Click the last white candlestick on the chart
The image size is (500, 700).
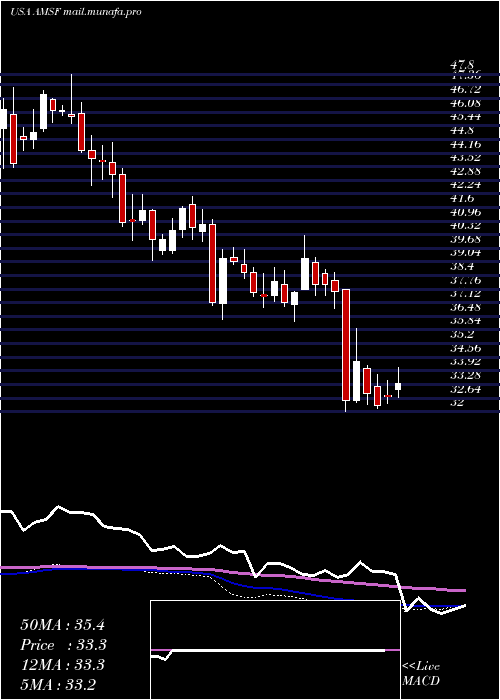[398, 387]
